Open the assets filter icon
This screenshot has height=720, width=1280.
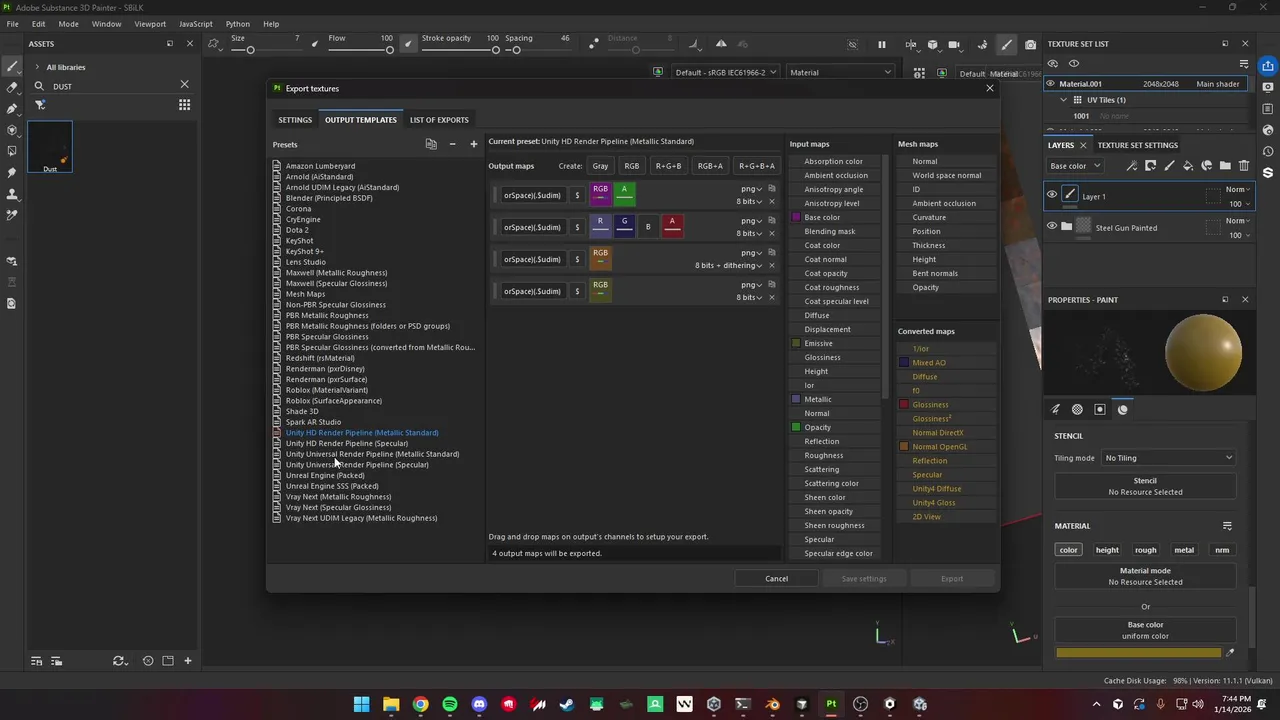[41, 105]
